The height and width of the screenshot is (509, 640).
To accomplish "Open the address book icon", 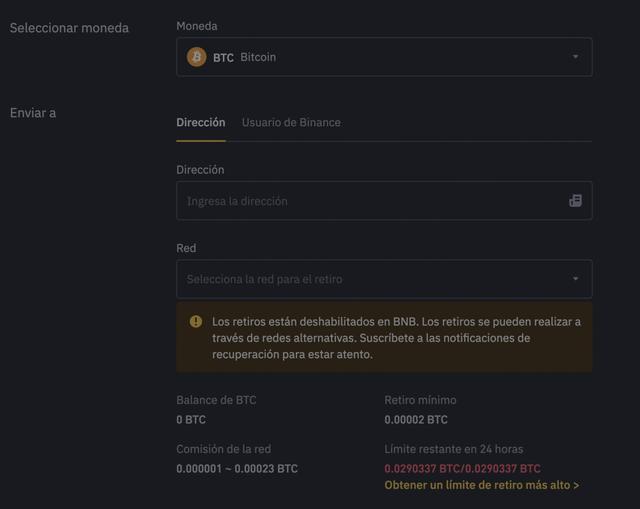I will 575,201.
